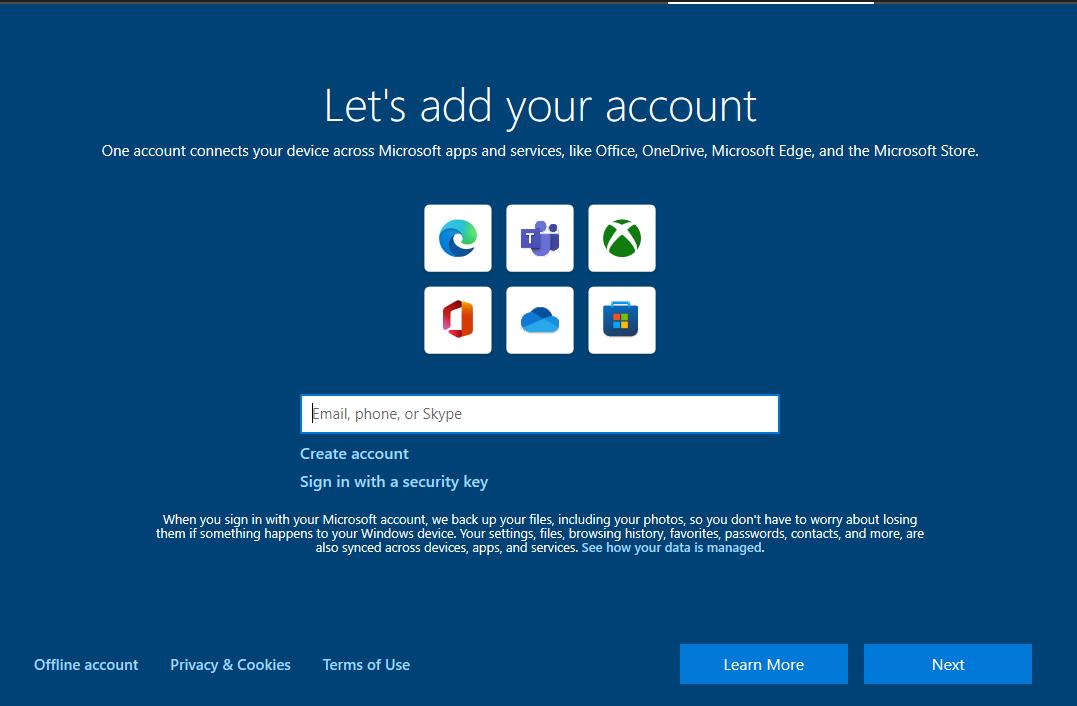Select the Microsoft Office icon
Image resolution: width=1077 pixels, height=706 pixels.
457,320
